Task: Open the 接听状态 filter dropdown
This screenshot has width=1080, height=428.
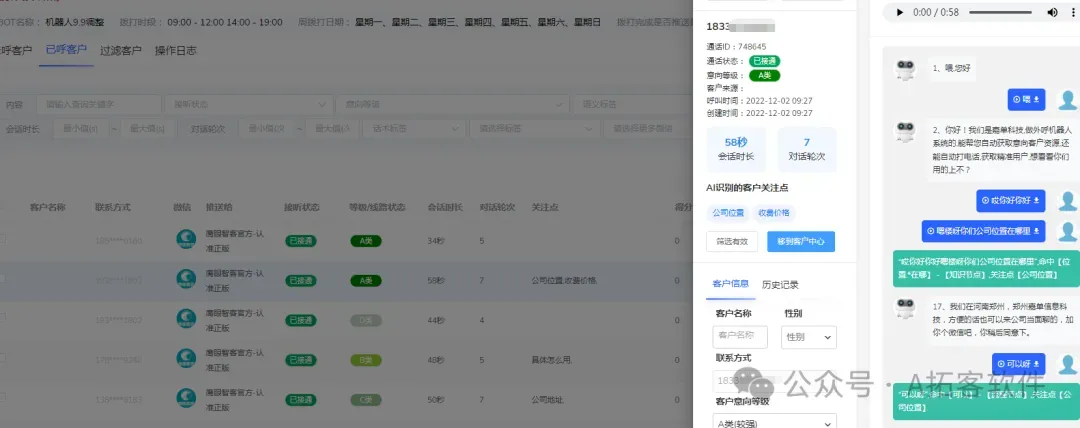Action: (248, 104)
